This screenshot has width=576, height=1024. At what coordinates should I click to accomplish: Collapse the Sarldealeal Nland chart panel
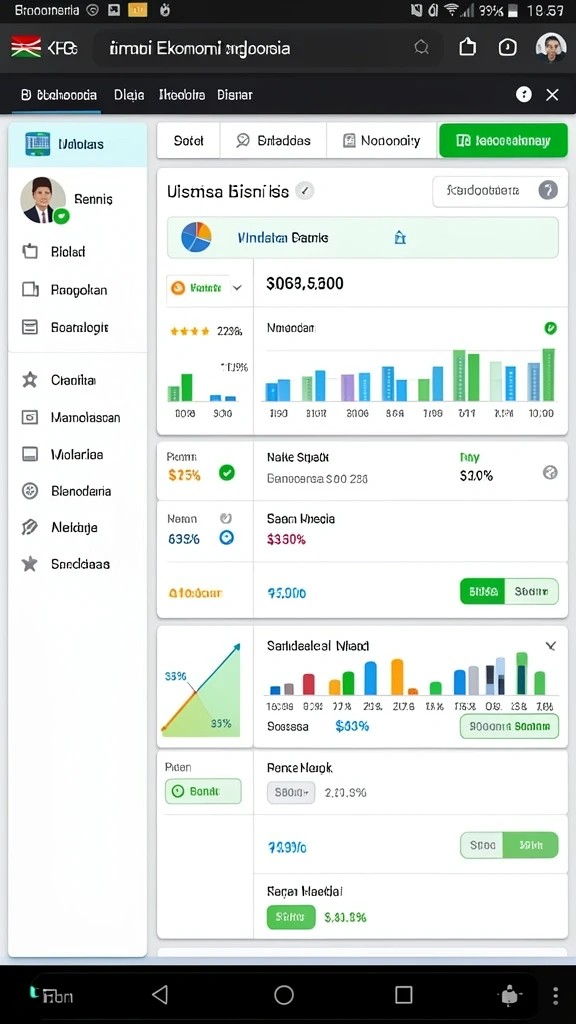[x=551, y=646]
